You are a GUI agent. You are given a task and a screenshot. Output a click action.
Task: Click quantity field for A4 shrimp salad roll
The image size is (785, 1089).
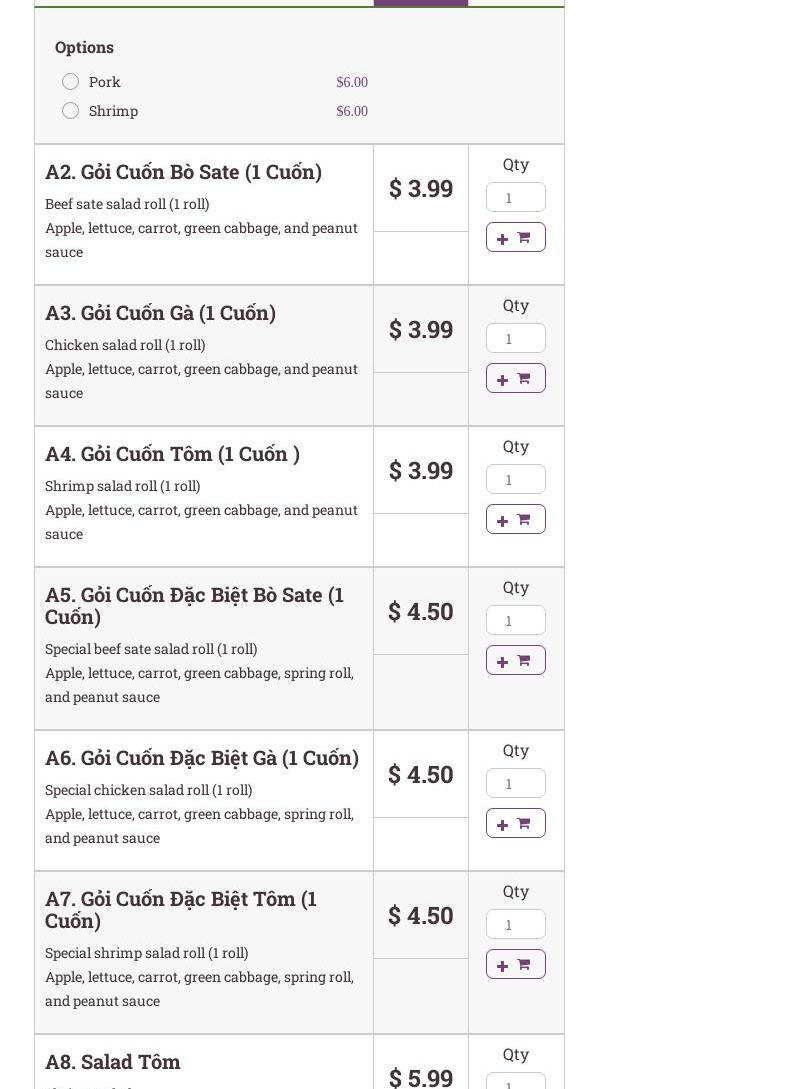click(515, 479)
